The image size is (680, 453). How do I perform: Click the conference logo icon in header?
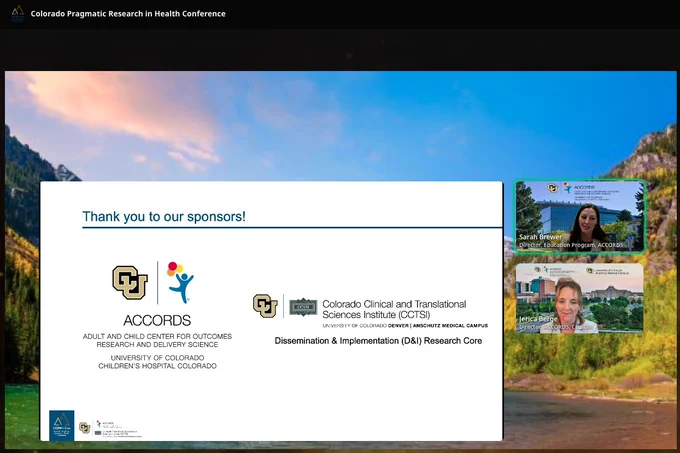(x=17, y=13)
